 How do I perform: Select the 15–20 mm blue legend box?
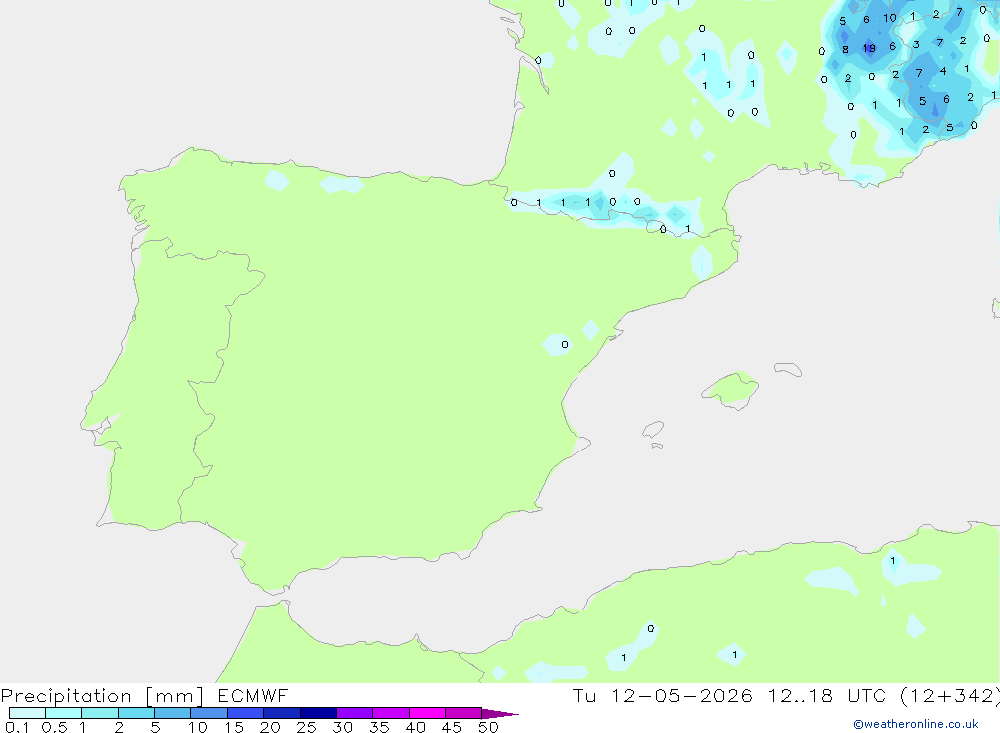[x=246, y=713]
